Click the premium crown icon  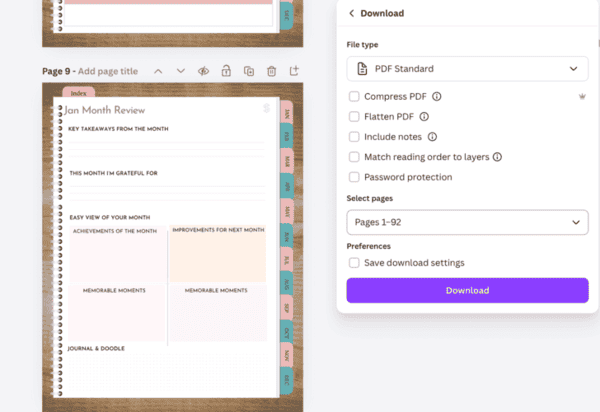coord(582,96)
